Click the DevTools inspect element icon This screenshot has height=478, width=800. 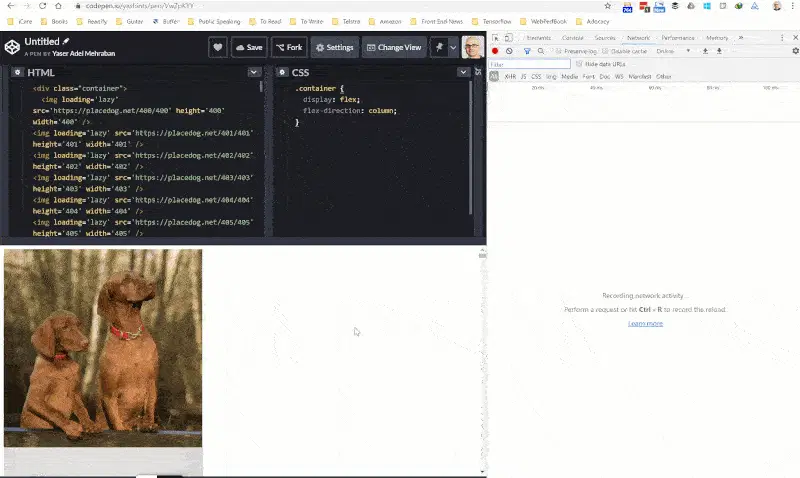coord(495,38)
